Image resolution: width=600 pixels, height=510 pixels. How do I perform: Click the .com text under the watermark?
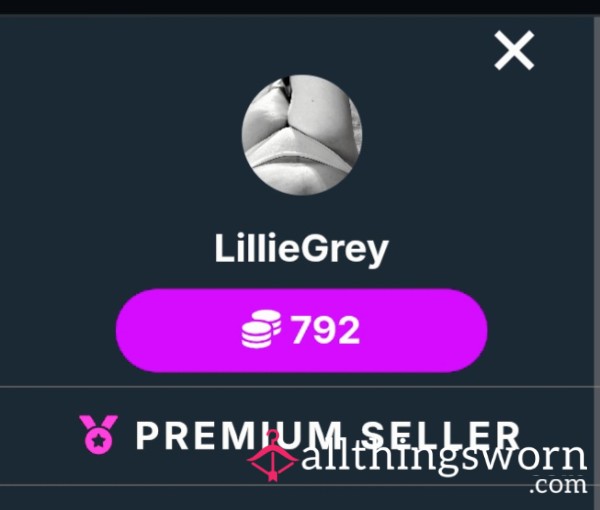tap(558, 485)
